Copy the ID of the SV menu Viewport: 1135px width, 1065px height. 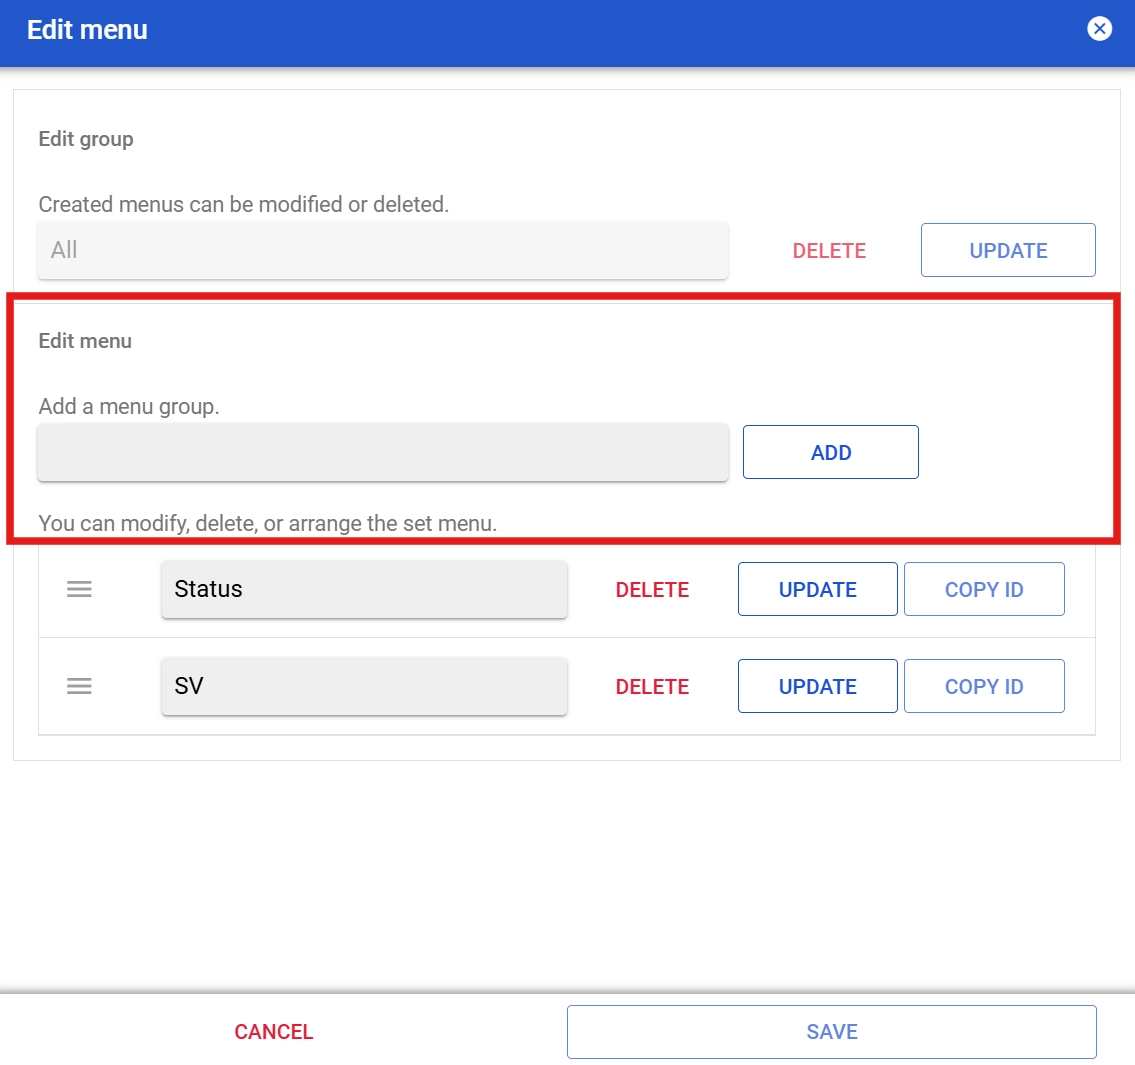(x=984, y=687)
